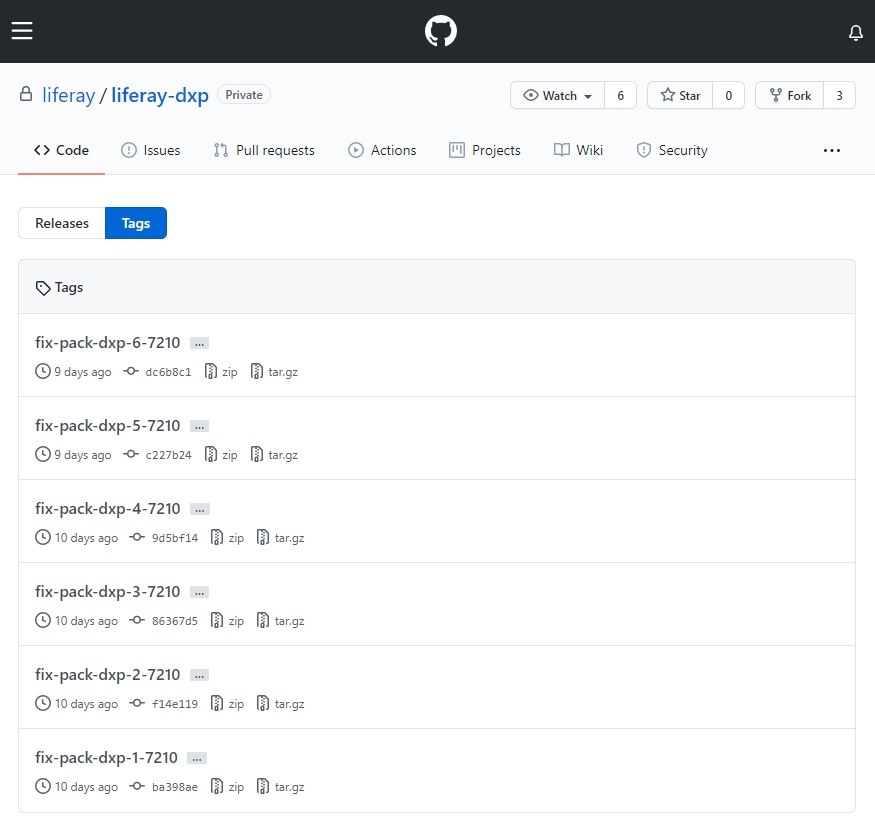Open the notifications bell
This screenshot has height=817, width=875.
point(855,33)
